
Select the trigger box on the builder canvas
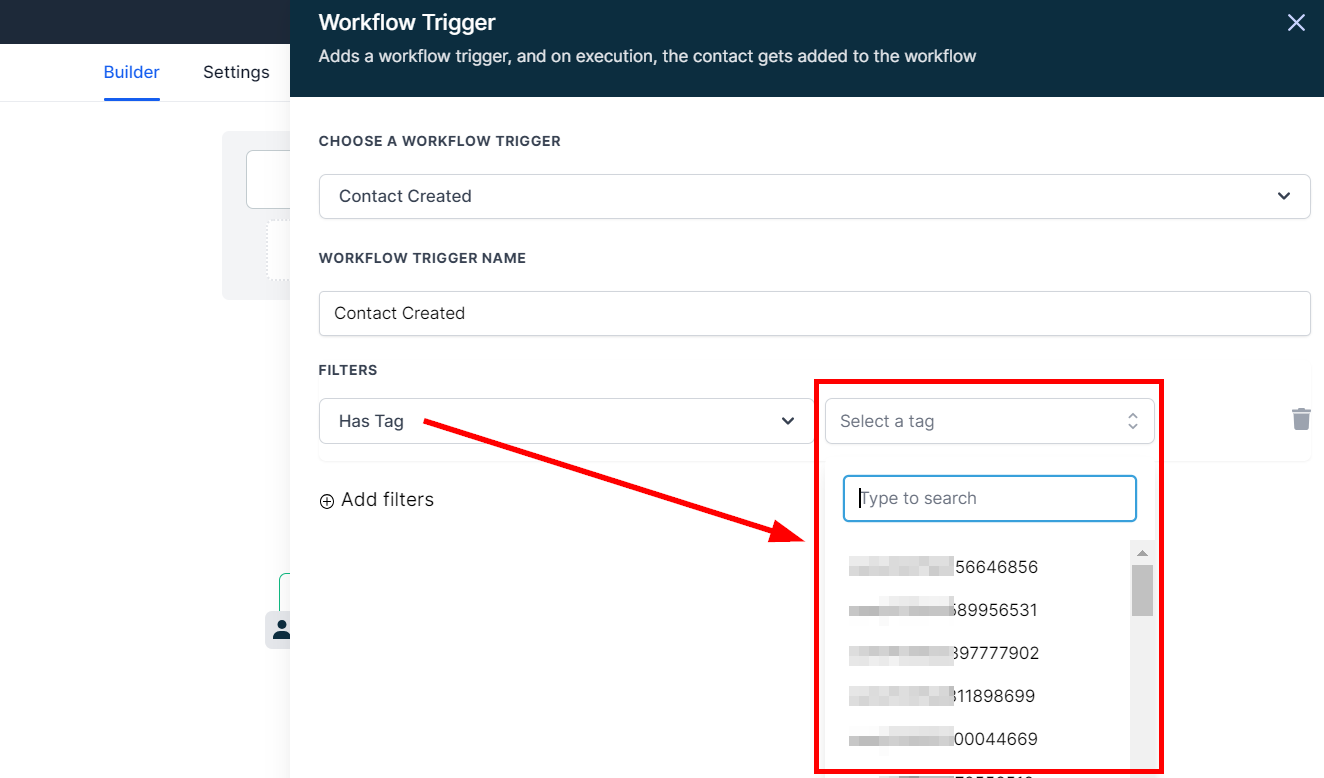pos(268,180)
